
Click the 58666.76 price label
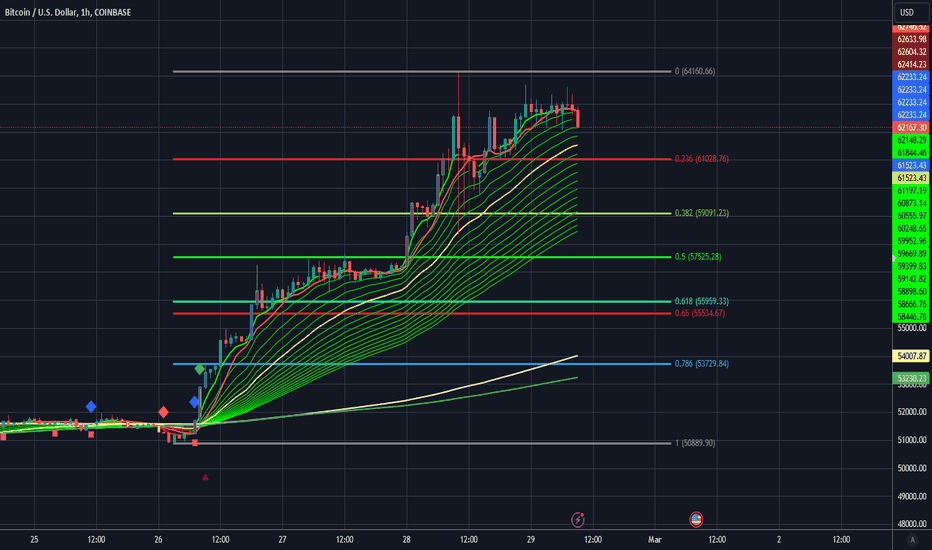[x=912, y=304]
